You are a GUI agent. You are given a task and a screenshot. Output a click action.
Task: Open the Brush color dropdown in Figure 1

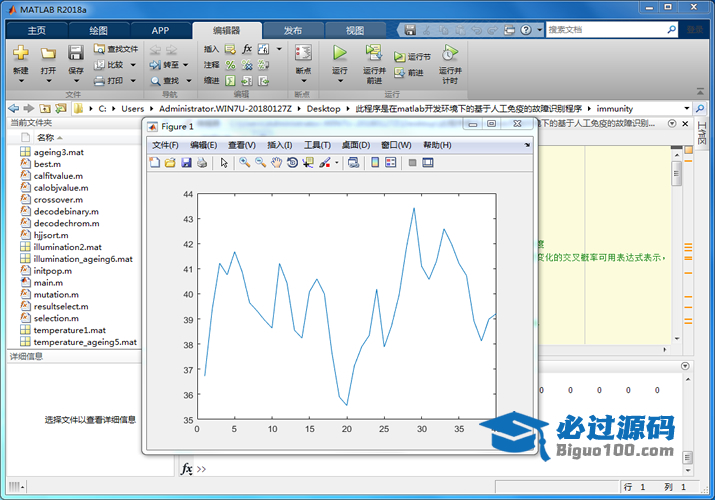(337, 163)
